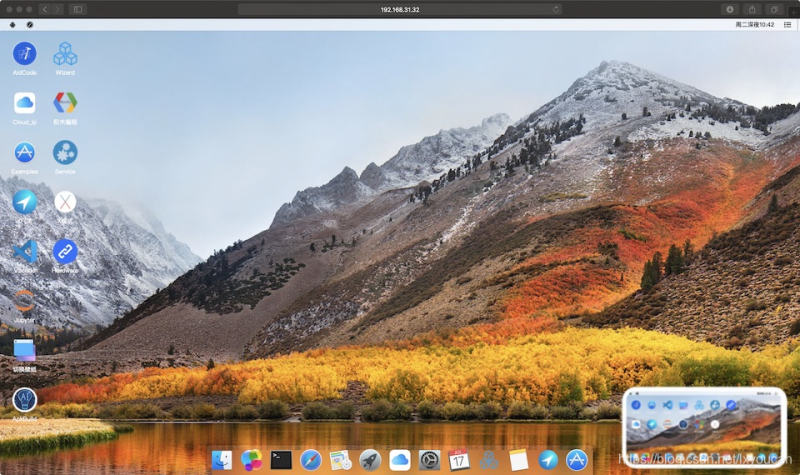Click the browser back button

pos(44,9)
